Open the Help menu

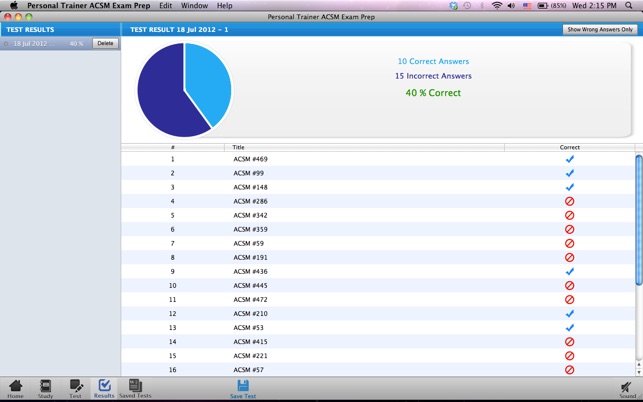click(225, 6)
